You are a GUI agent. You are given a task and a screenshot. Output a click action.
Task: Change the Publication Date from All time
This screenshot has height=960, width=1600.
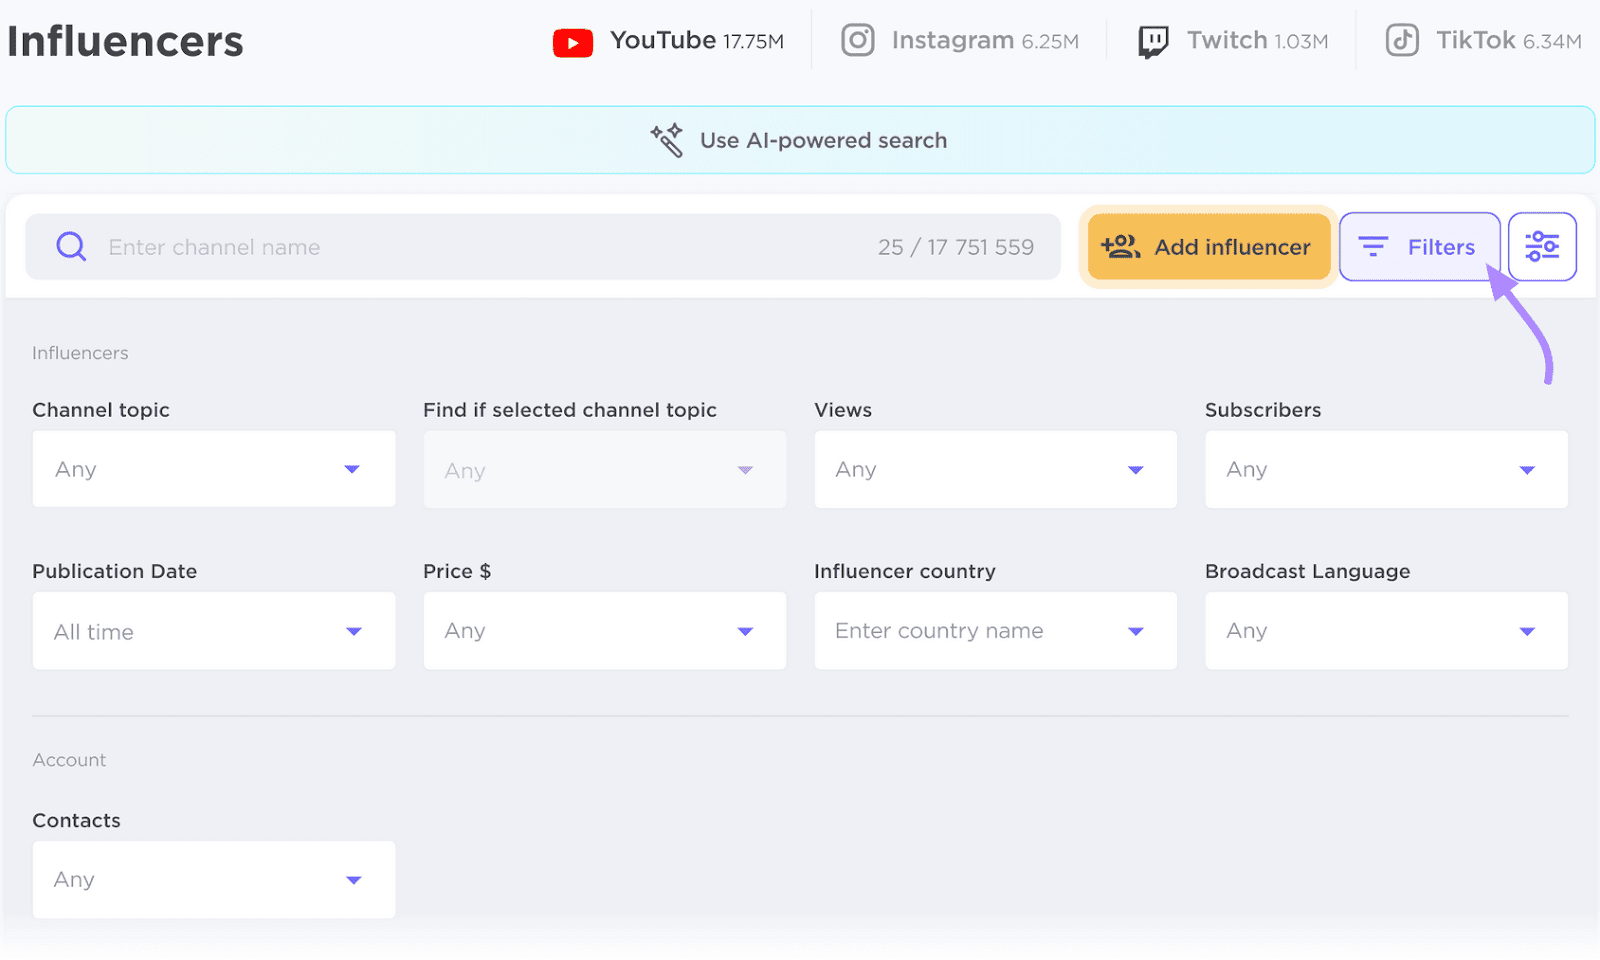(x=213, y=631)
